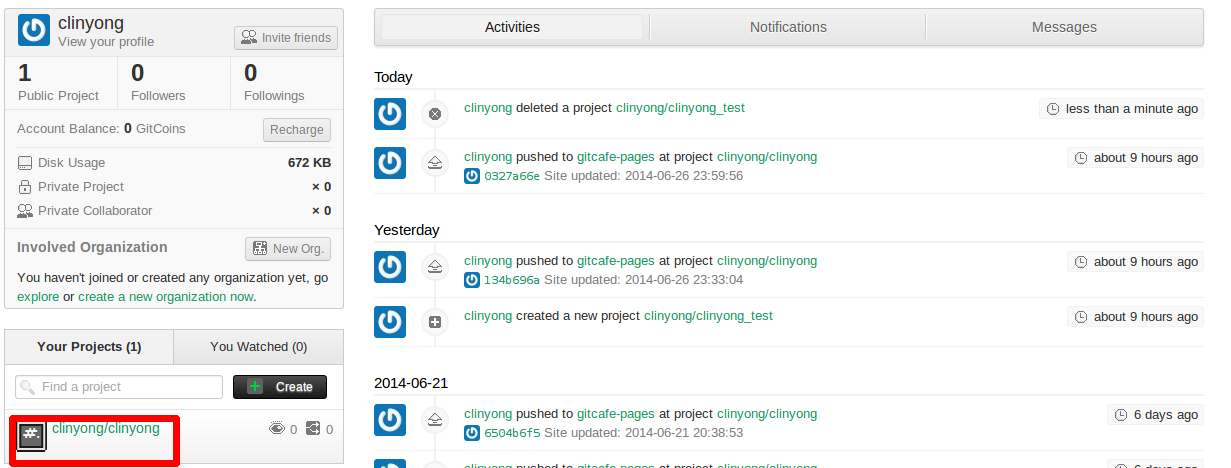Screen dimensions: 1231x468
Task: Click the New Org. button
Action: pyautogui.click(x=288, y=249)
